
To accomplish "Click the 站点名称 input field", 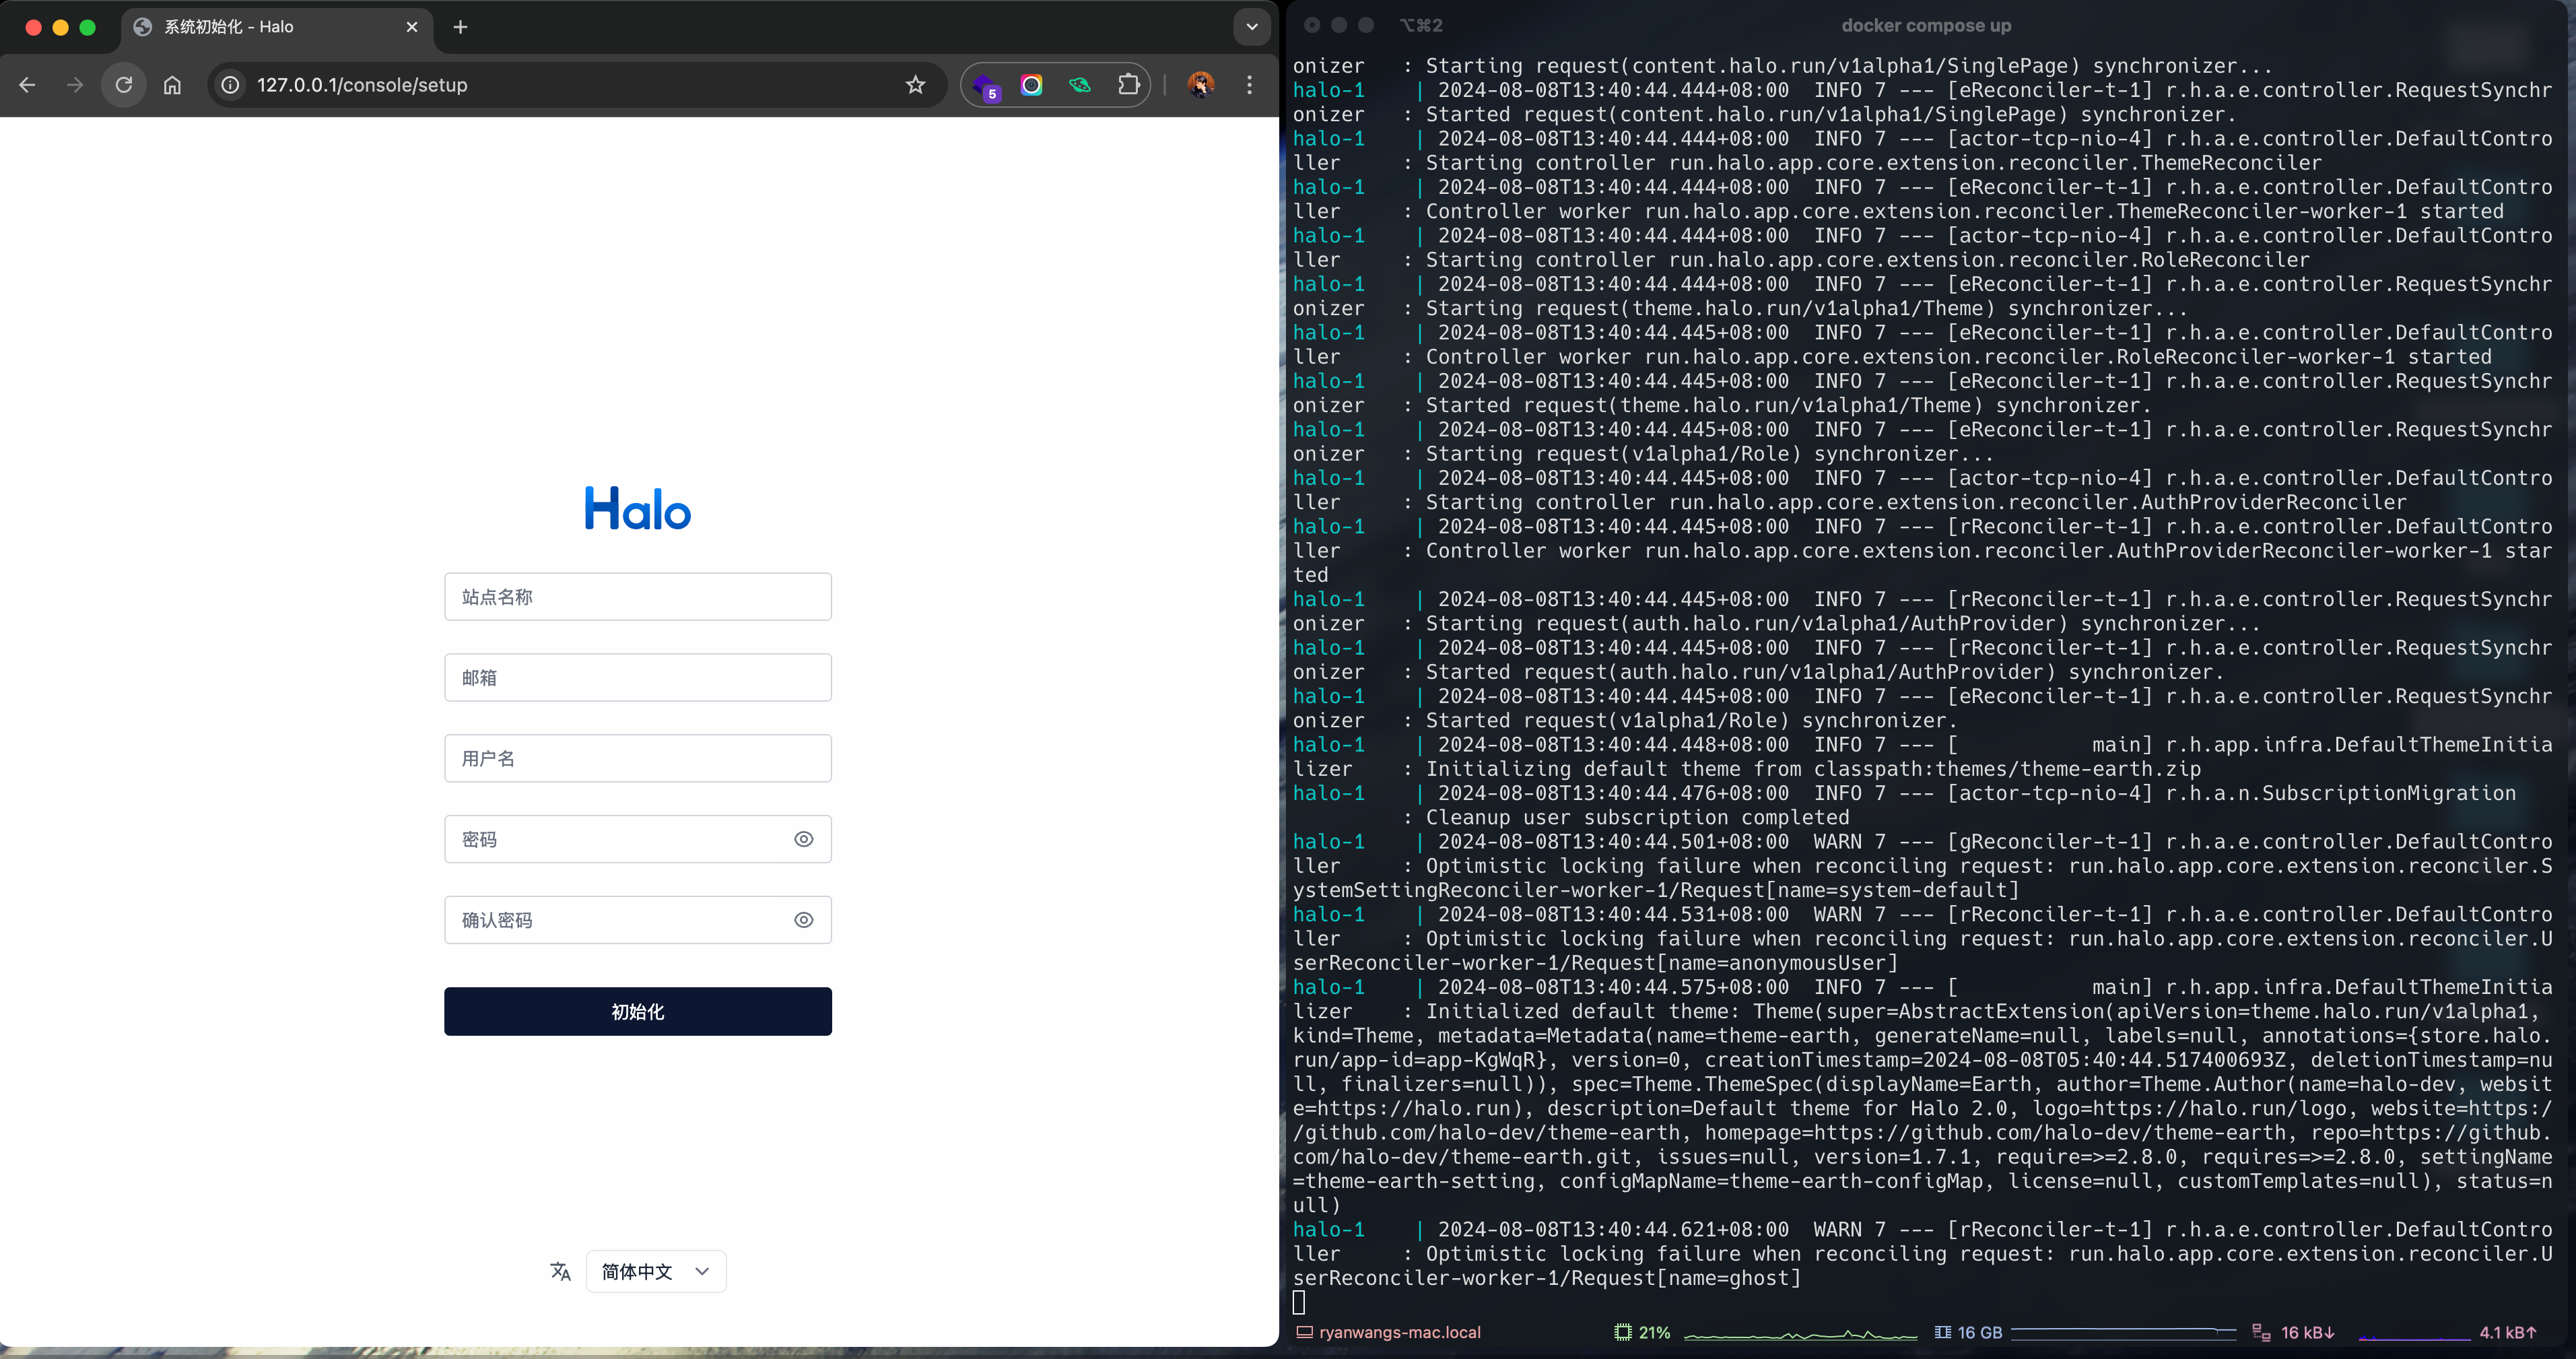I will click(637, 597).
